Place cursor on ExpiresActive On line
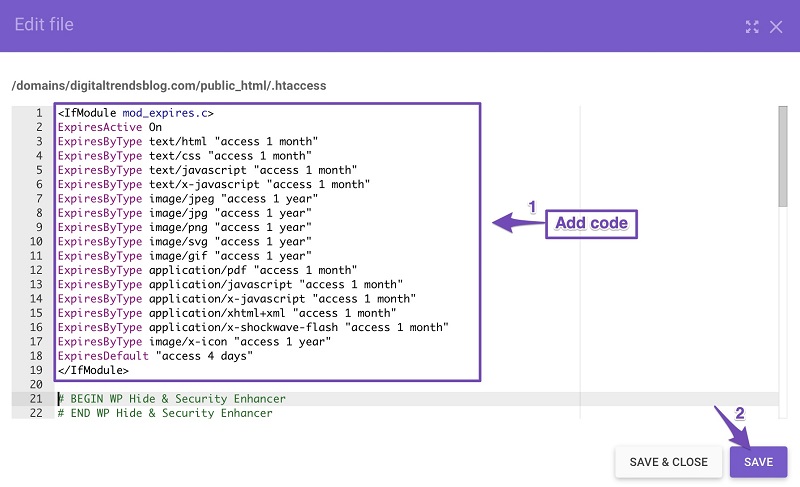 (x=110, y=127)
